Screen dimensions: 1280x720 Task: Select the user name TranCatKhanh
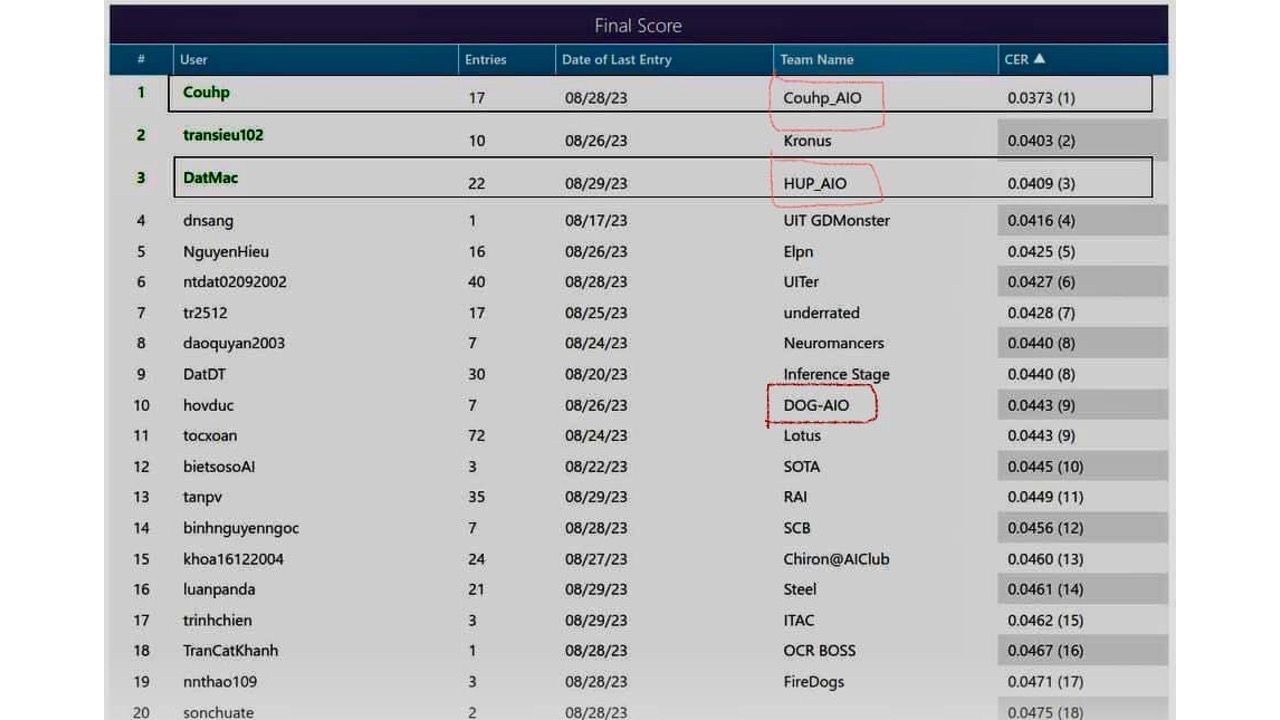point(231,650)
